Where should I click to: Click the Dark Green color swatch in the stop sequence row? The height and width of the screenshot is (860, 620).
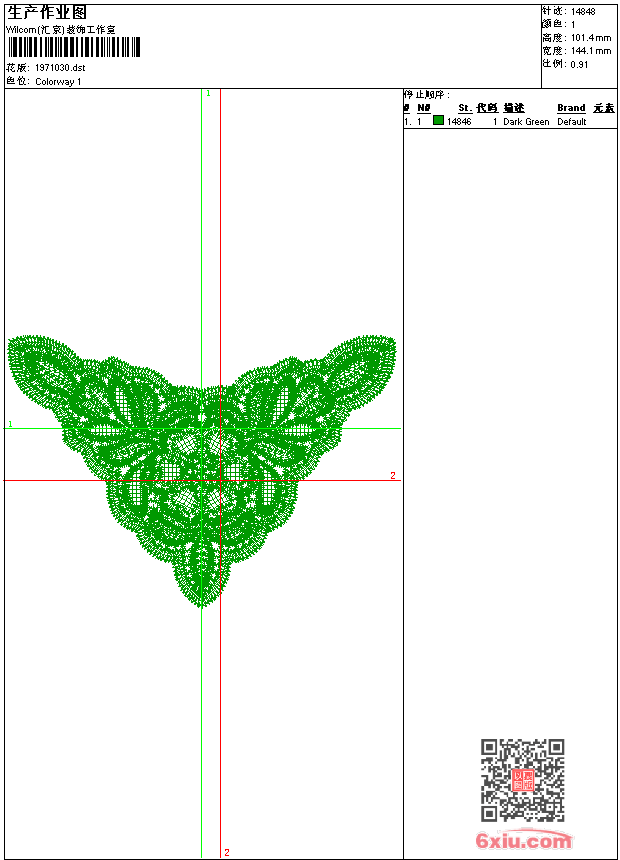[x=438, y=120]
